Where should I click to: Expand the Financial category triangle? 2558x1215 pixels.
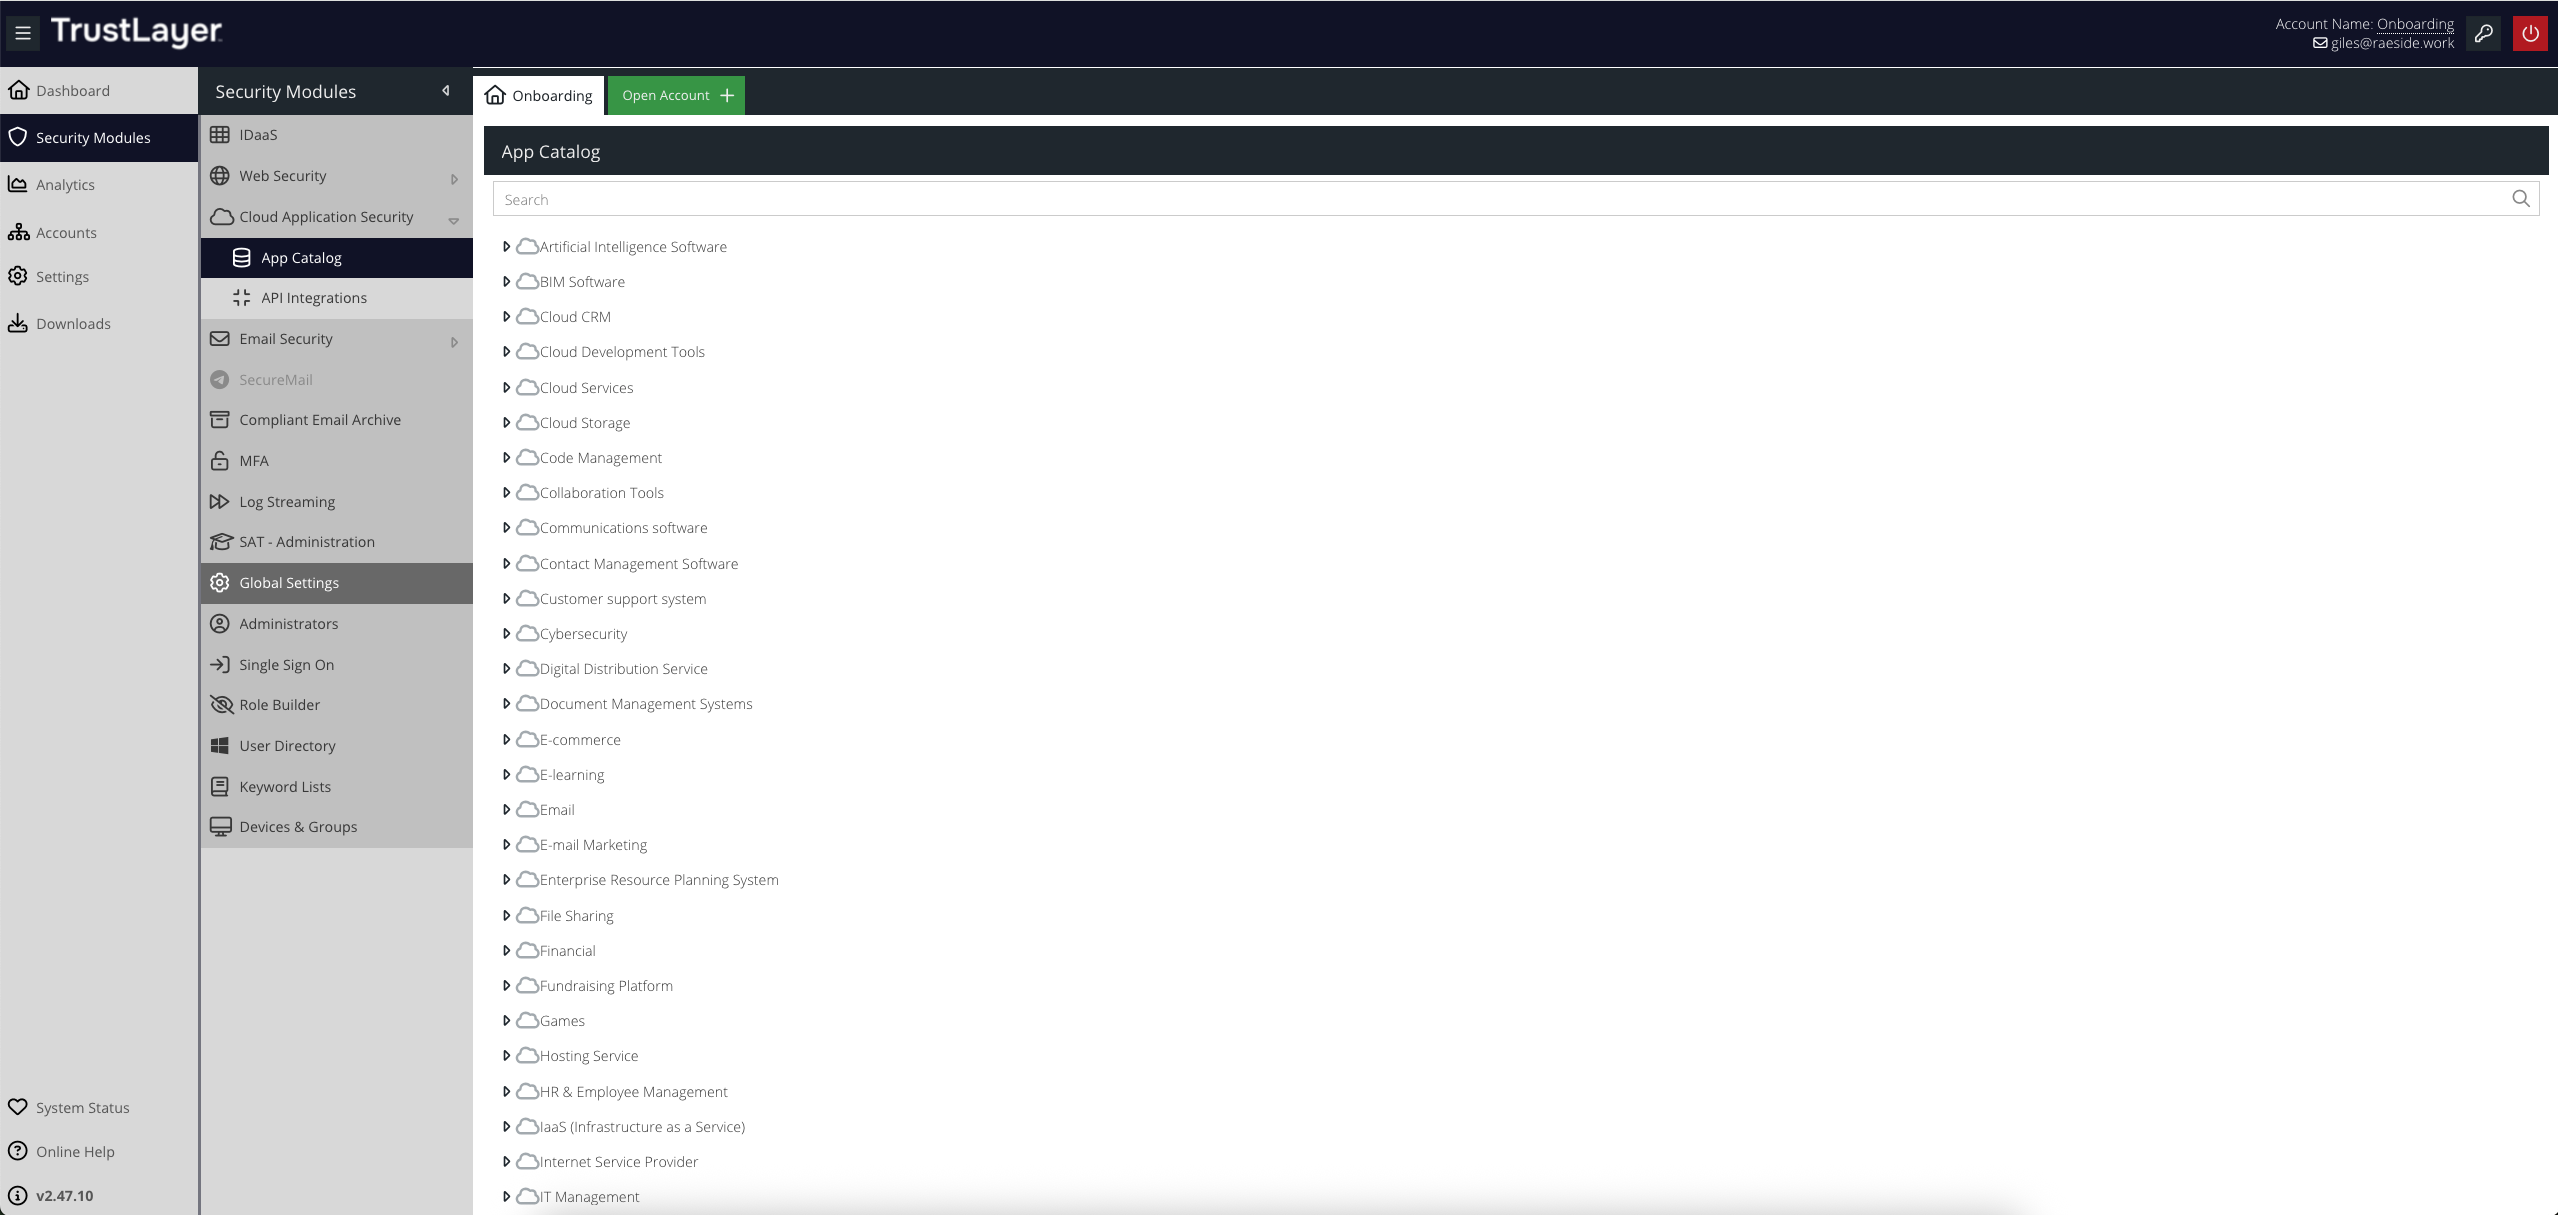(506, 951)
